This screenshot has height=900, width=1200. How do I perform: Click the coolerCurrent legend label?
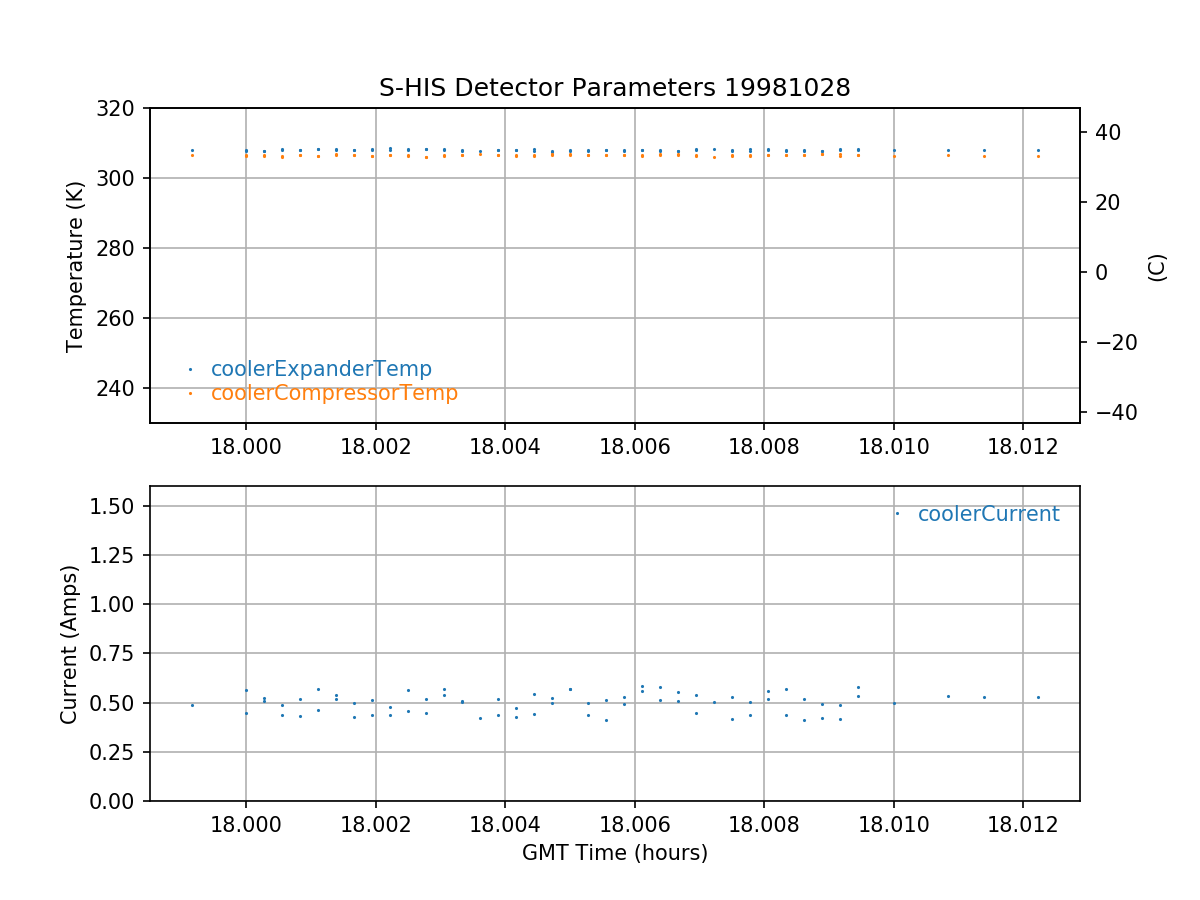988,514
